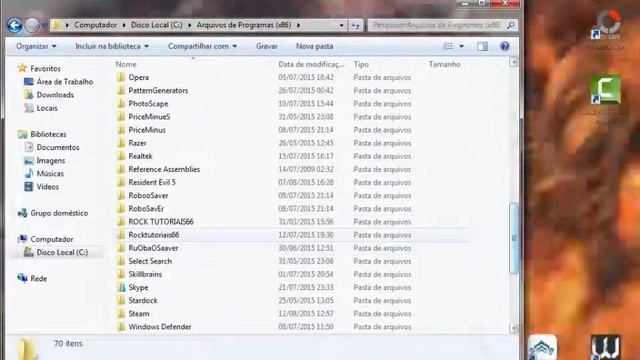
Task: Select the Opera folder icon
Action: 121,77
